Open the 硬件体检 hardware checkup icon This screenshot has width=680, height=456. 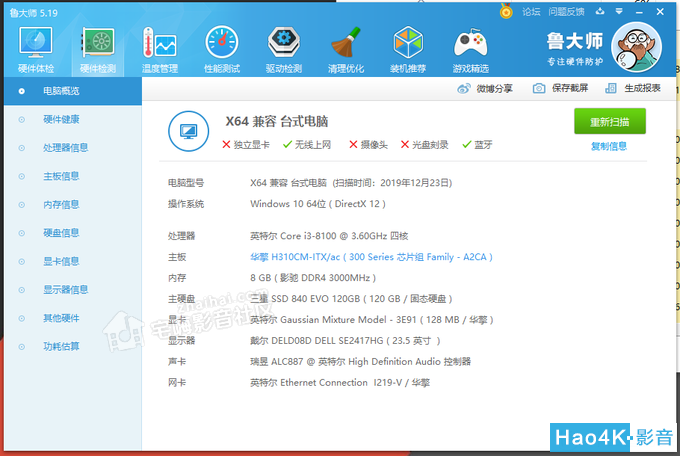pos(36,49)
